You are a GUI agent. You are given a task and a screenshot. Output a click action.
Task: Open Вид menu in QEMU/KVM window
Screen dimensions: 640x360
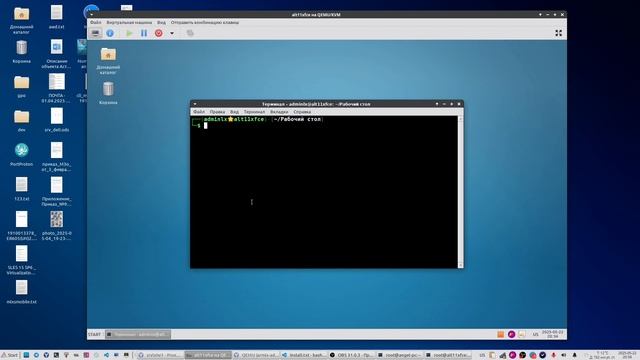[x=162, y=22]
